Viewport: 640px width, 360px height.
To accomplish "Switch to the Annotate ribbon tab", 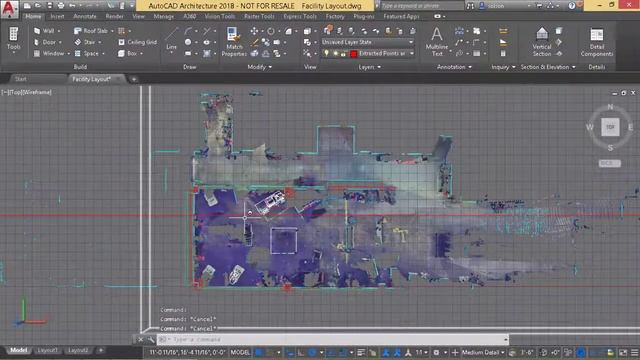I will click(x=85, y=16).
